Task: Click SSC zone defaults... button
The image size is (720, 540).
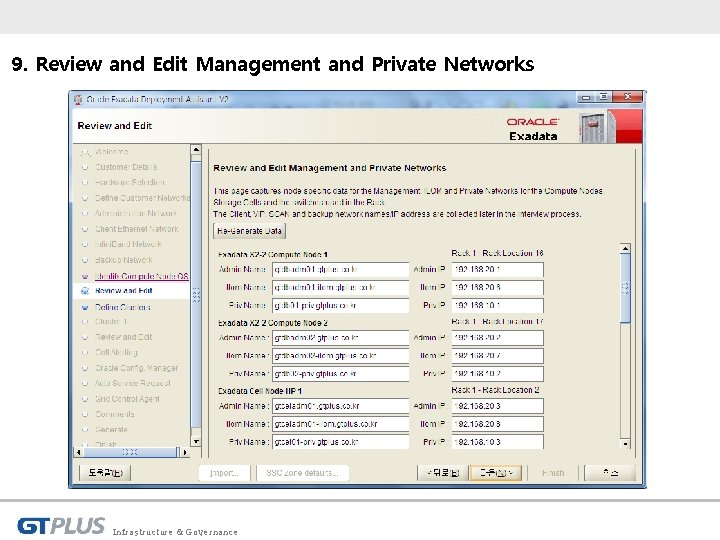Action: (x=303, y=472)
